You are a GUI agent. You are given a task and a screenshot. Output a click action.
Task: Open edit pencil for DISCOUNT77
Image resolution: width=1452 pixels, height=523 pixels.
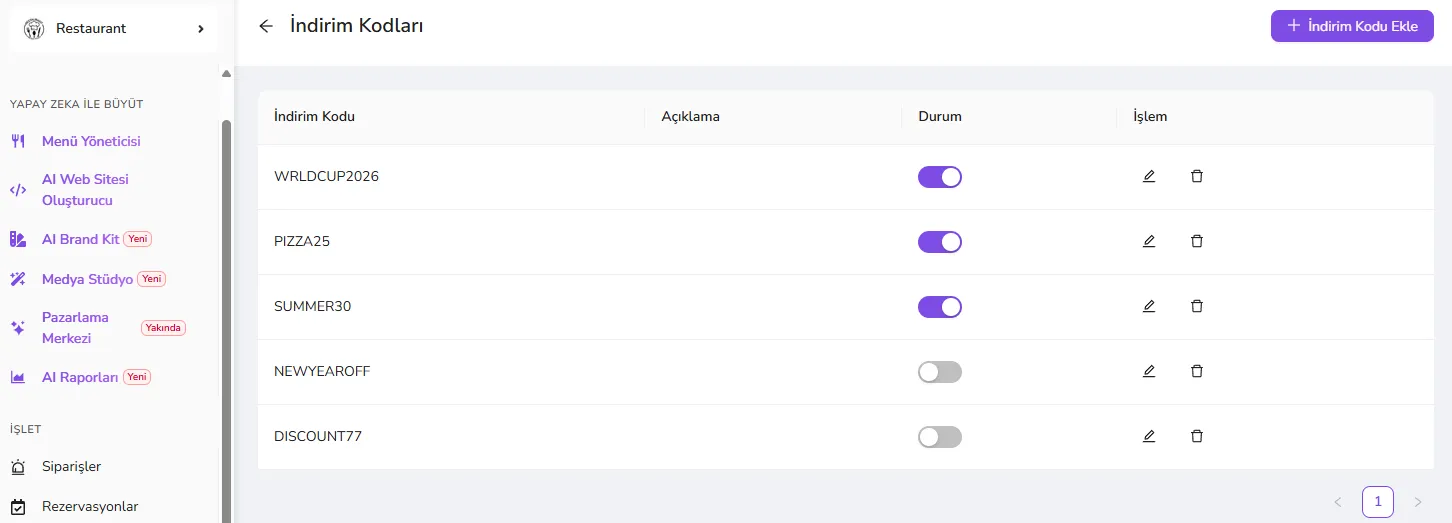[1149, 436]
